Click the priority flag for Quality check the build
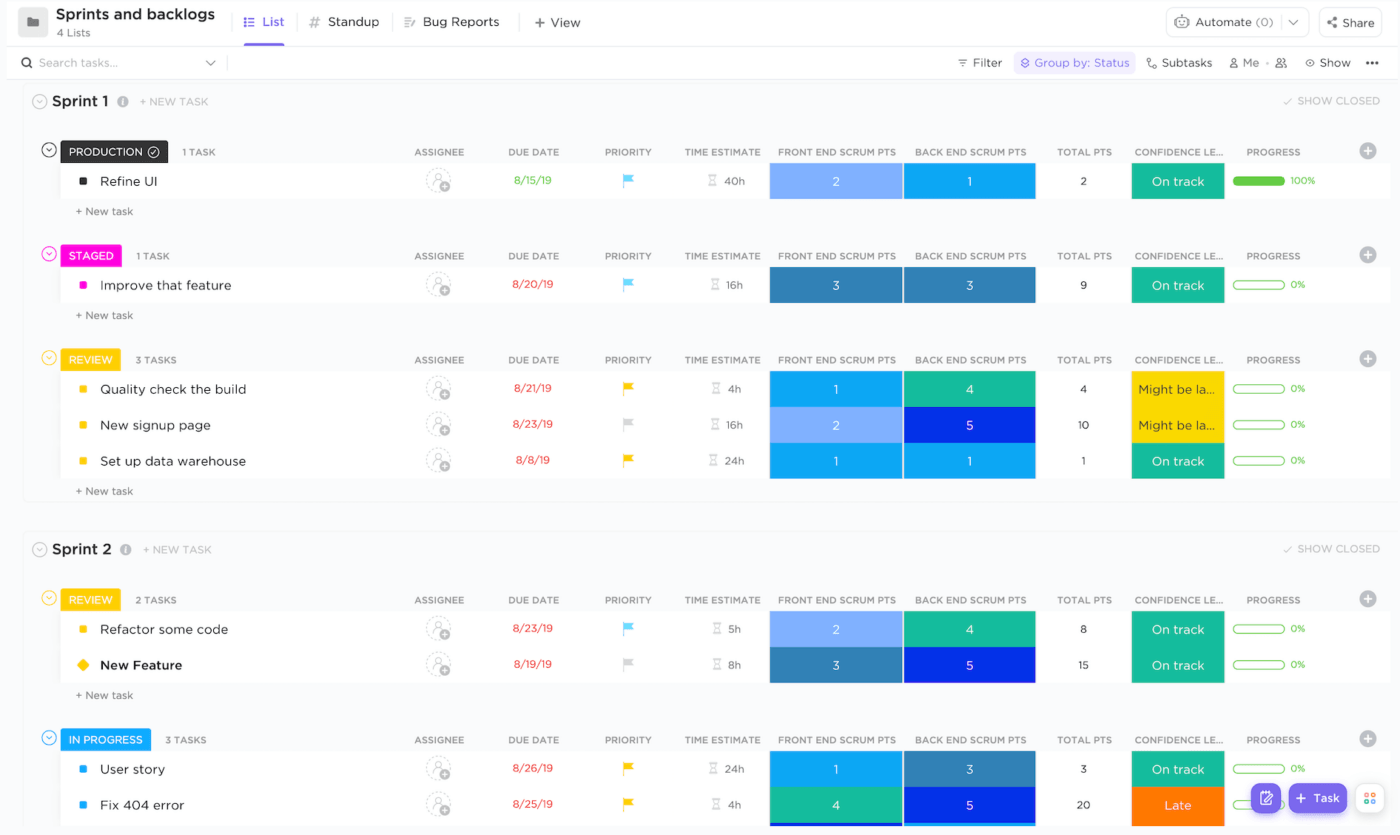Screen dimensions: 1400x835 pyautogui.click(x=628, y=389)
